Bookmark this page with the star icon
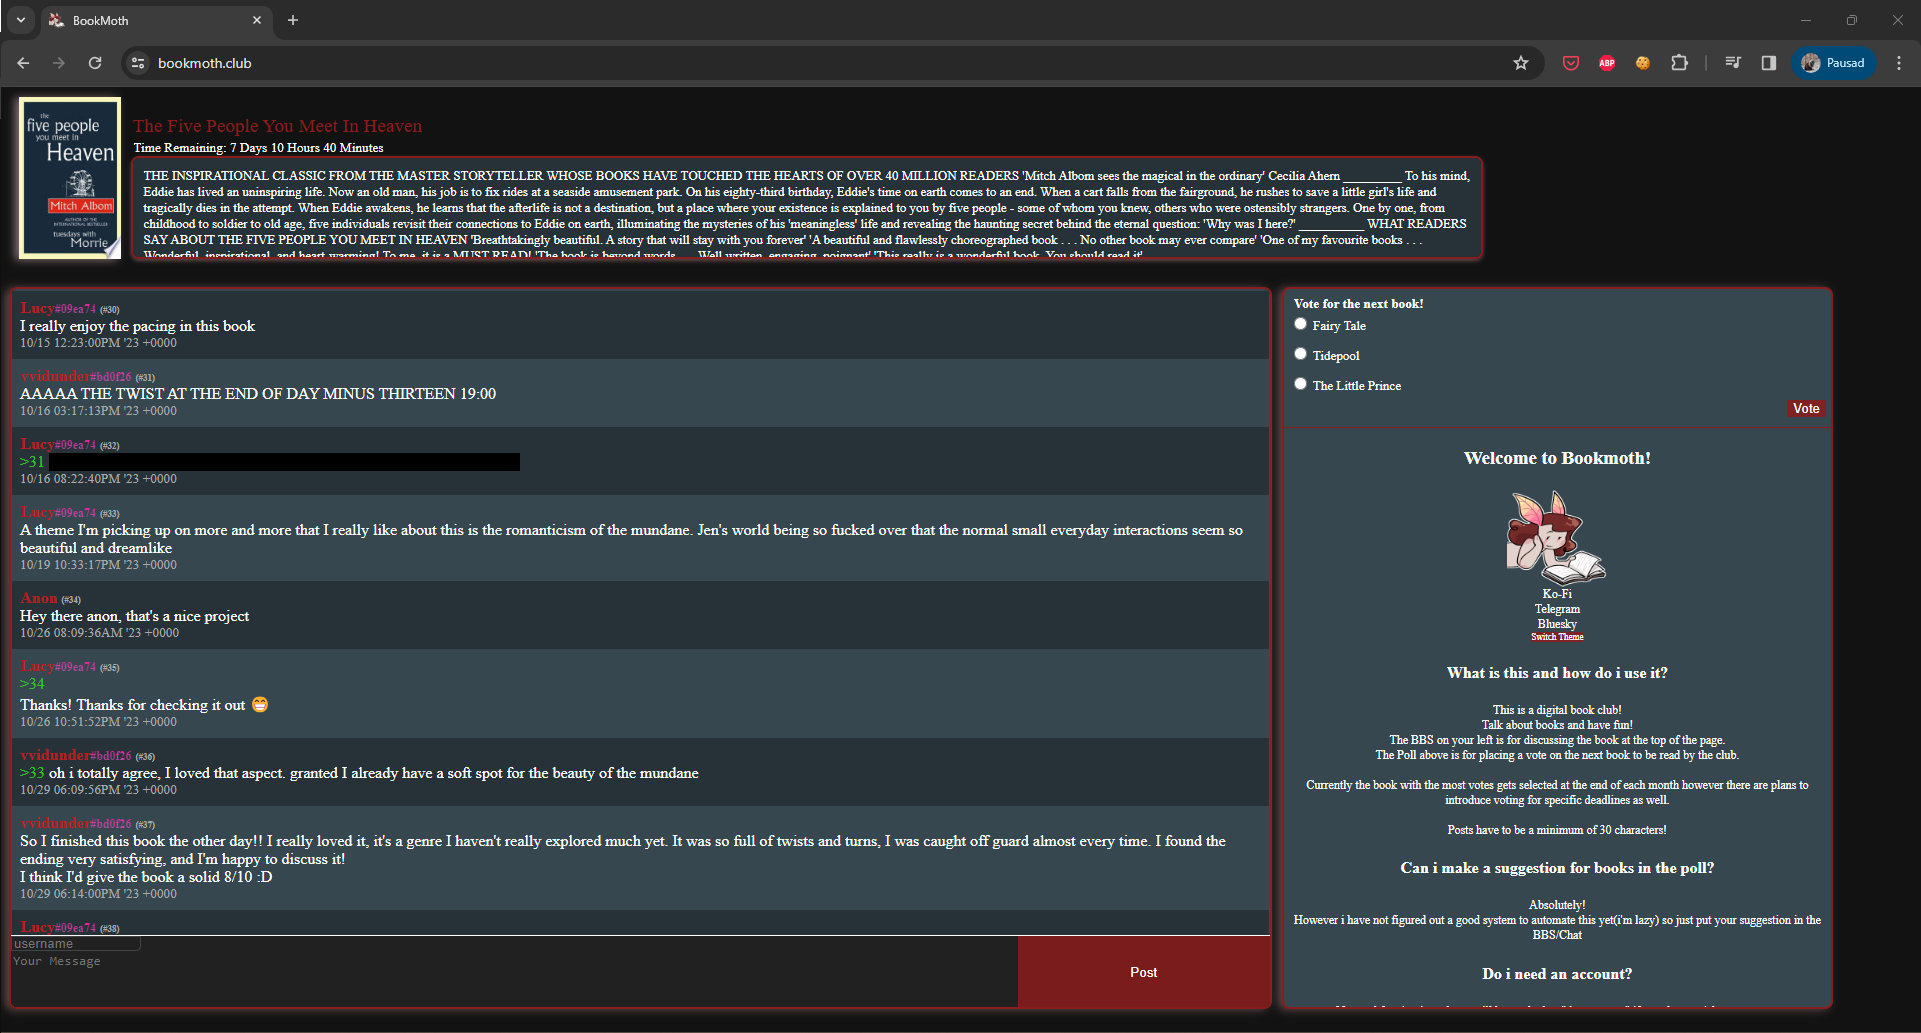The width and height of the screenshot is (1921, 1033). click(1521, 63)
